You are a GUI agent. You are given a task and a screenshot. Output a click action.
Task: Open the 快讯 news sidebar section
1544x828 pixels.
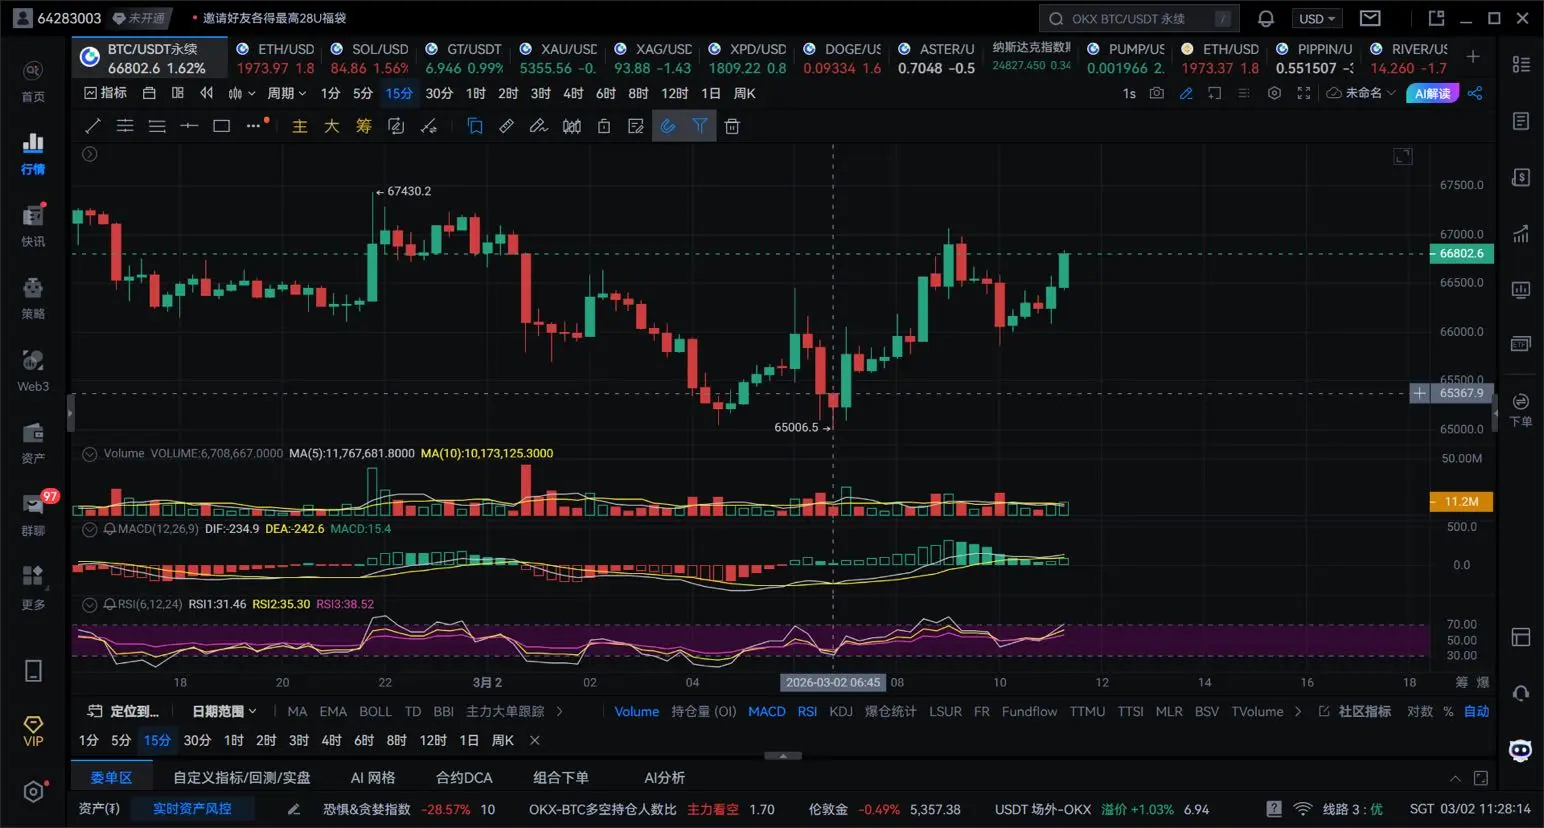click(33, 226)
